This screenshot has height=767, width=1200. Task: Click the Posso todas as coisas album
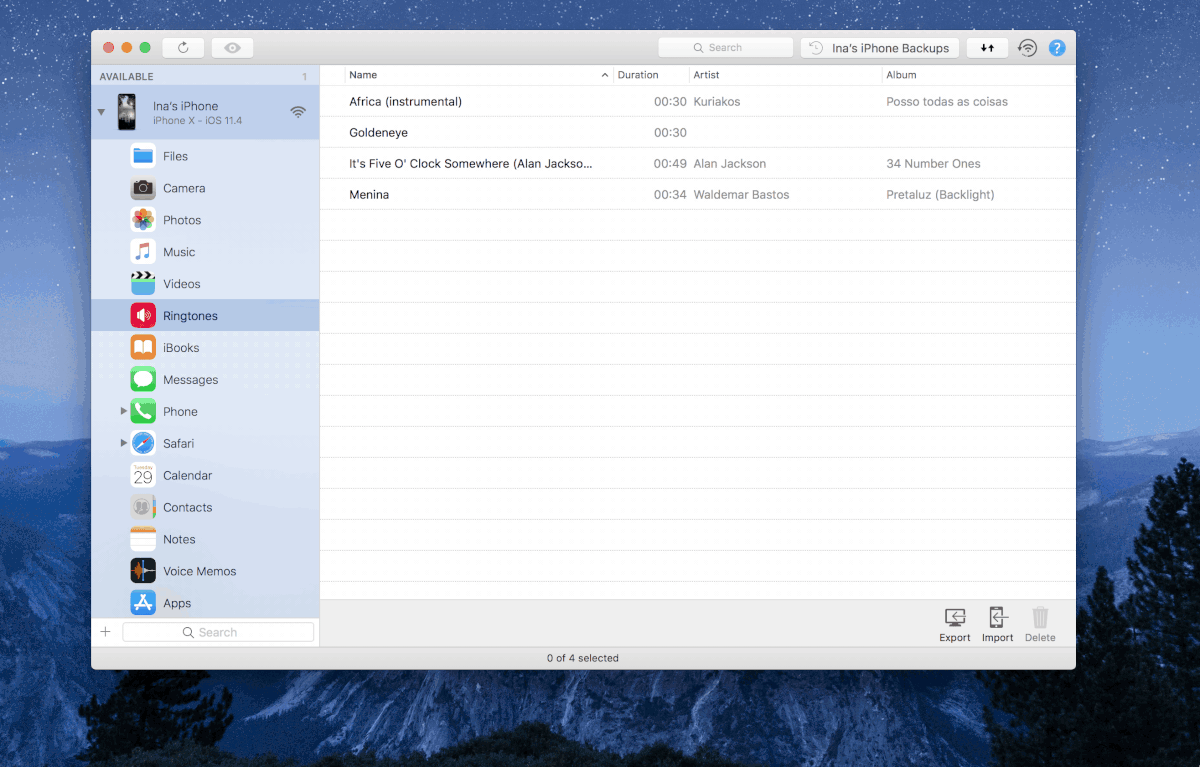point(947,102)
